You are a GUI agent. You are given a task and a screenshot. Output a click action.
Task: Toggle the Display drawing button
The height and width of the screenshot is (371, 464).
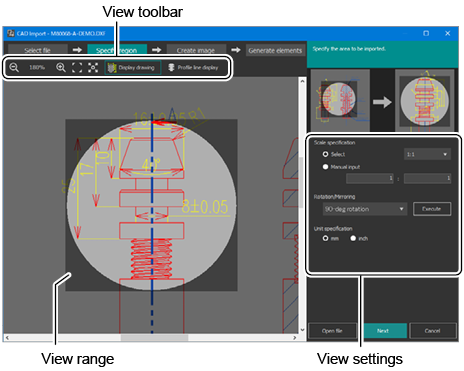133,67
